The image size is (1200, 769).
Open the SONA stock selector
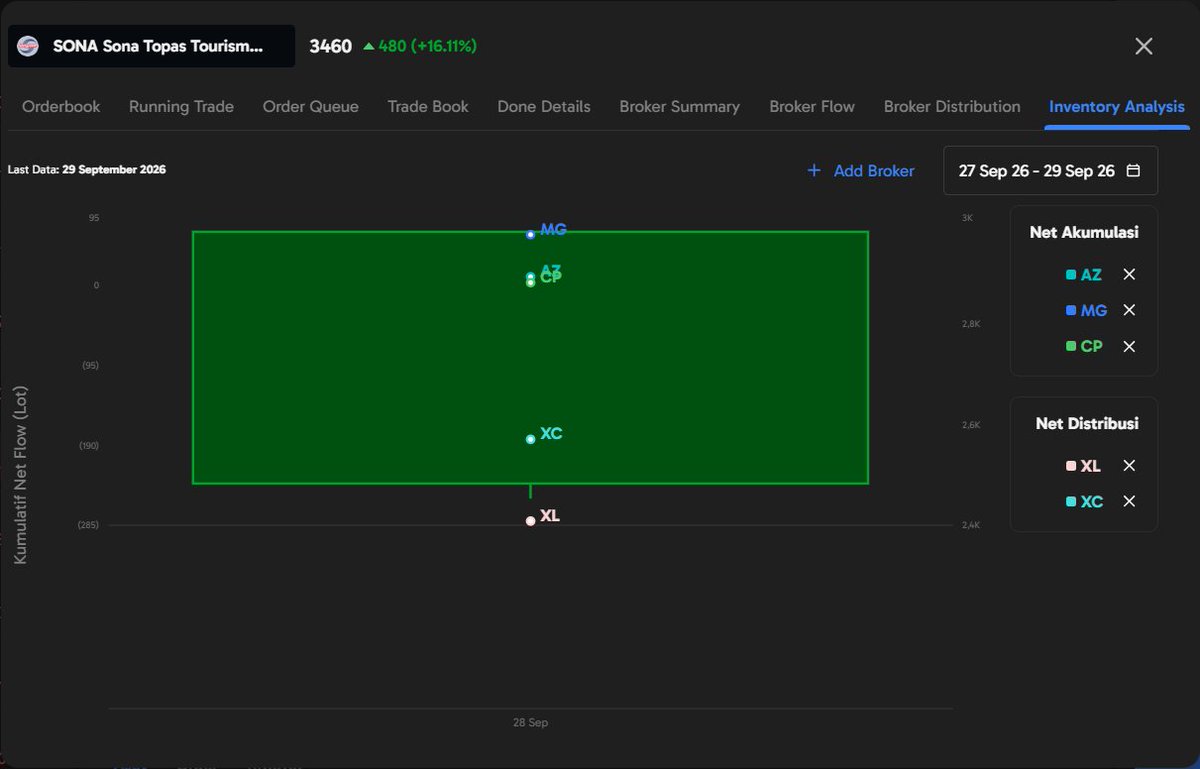(x=152, y=46)
